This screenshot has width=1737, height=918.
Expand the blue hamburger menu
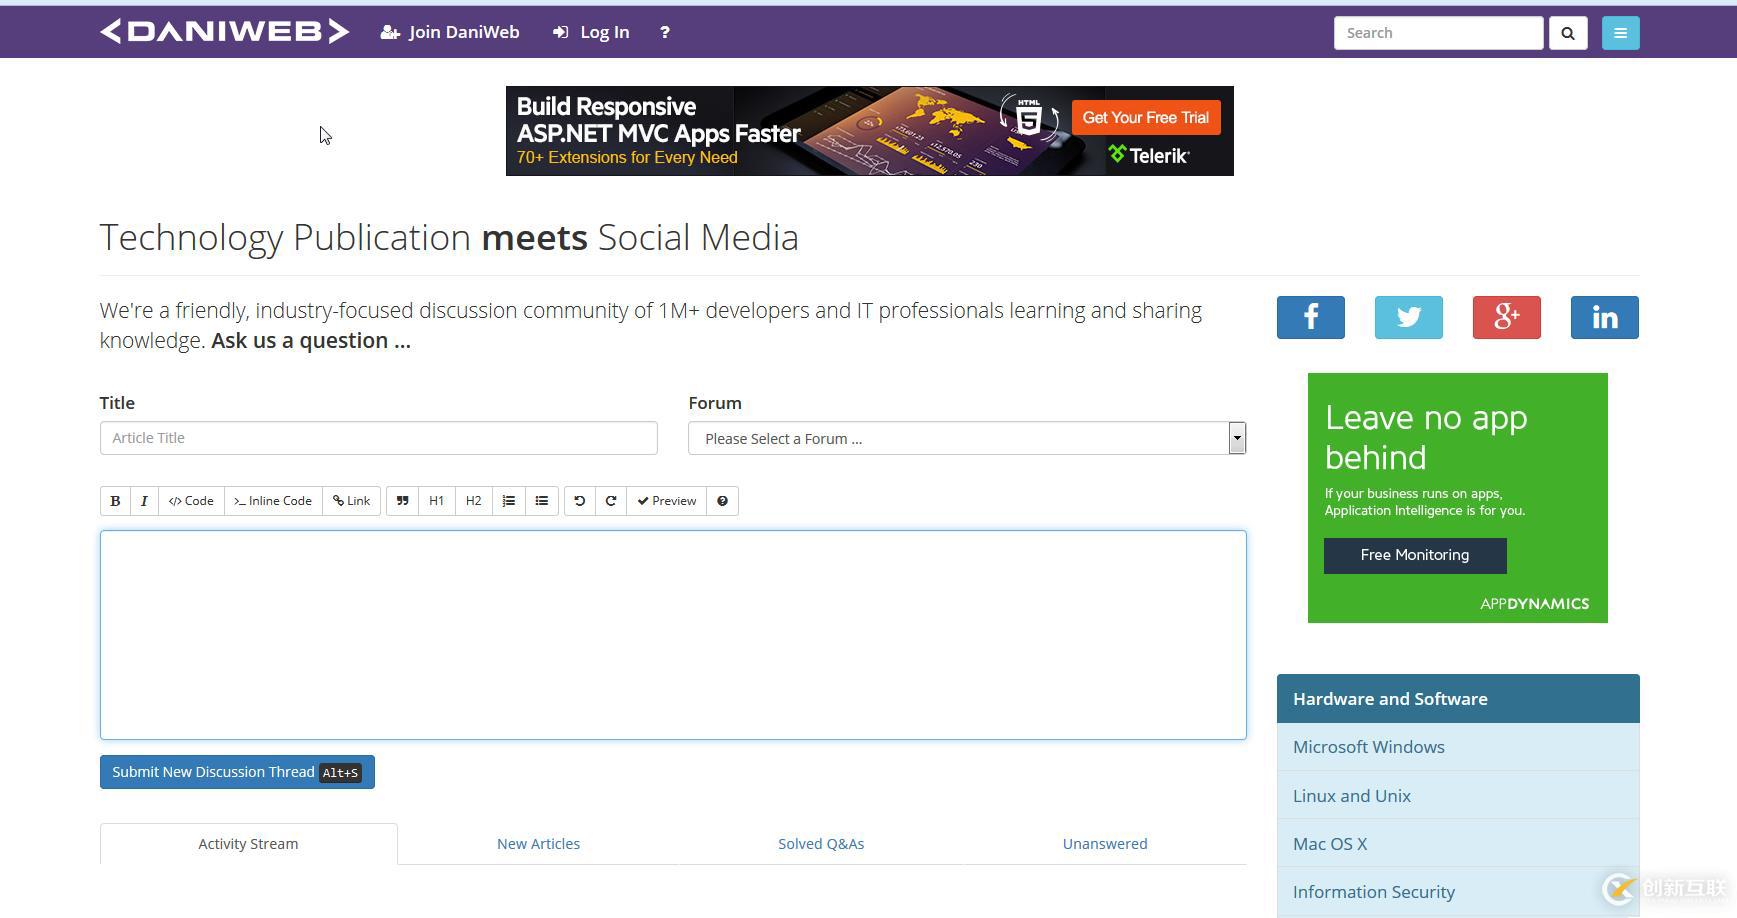coord(1620,33)
